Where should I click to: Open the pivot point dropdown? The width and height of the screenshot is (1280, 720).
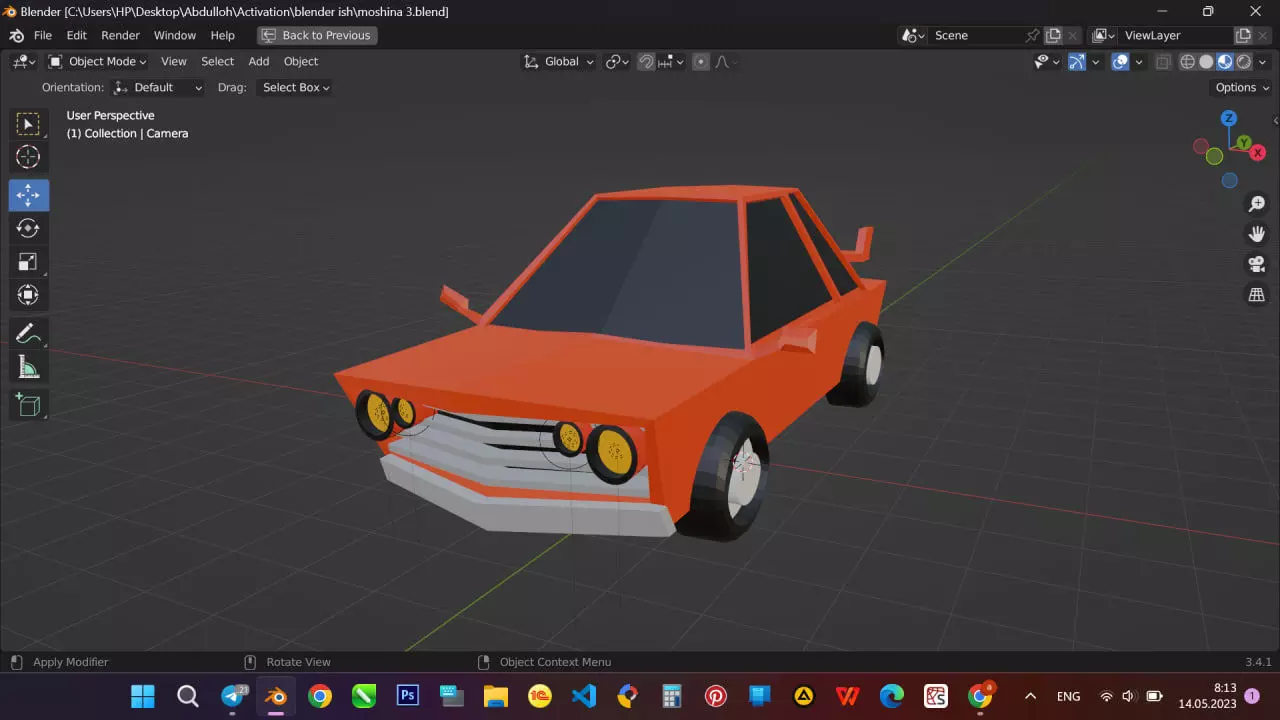point(617,61)
